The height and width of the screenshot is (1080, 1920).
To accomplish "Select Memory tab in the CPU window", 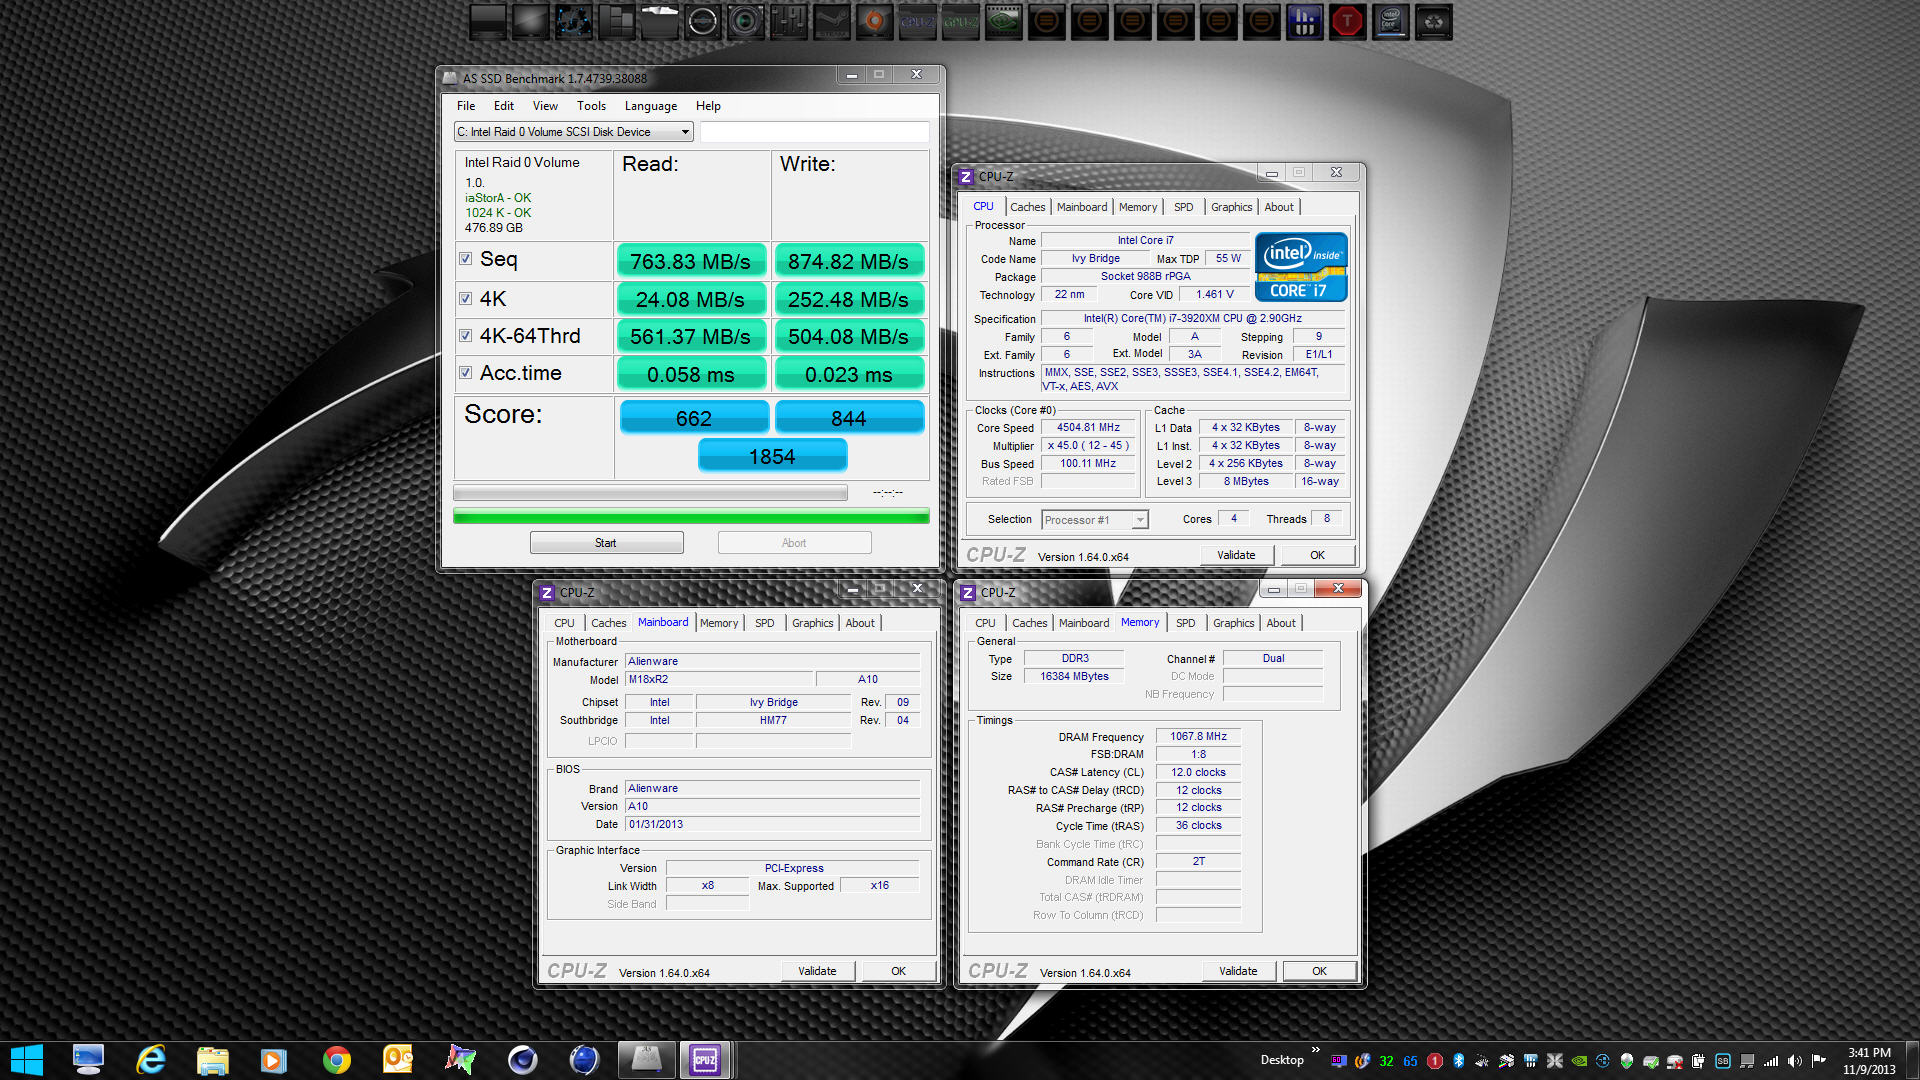I will coord(1137,207).
